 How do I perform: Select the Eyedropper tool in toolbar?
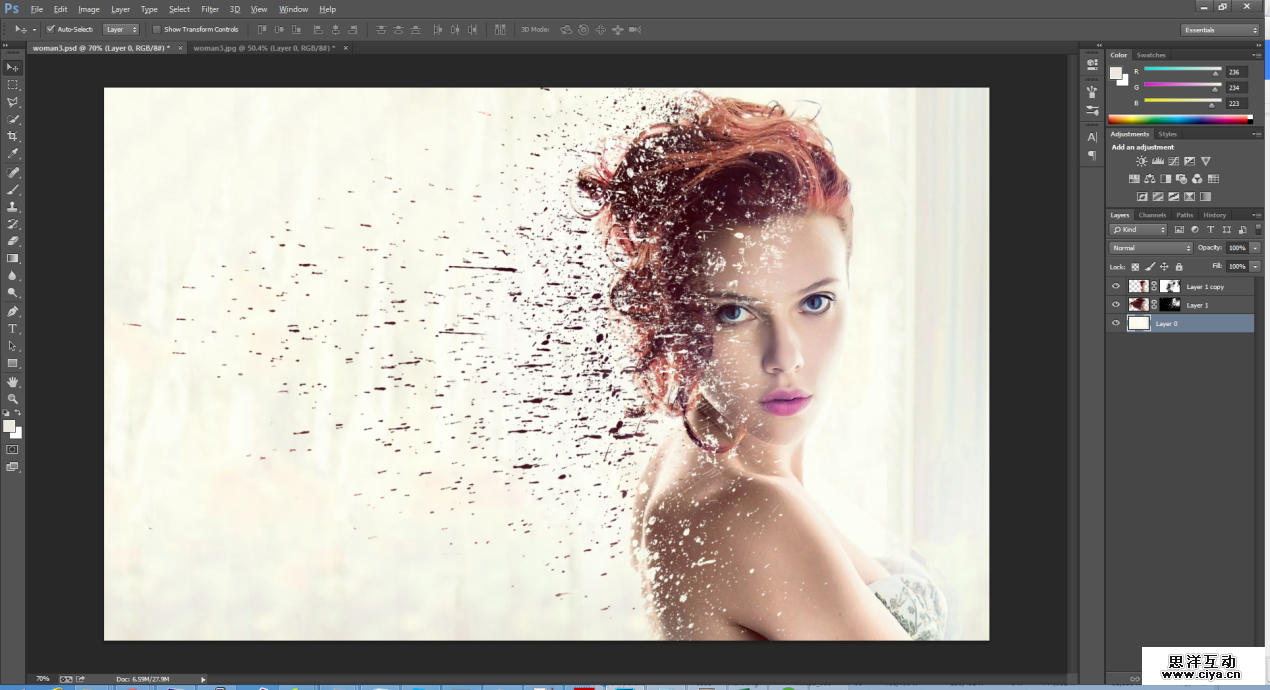[13, 154]
